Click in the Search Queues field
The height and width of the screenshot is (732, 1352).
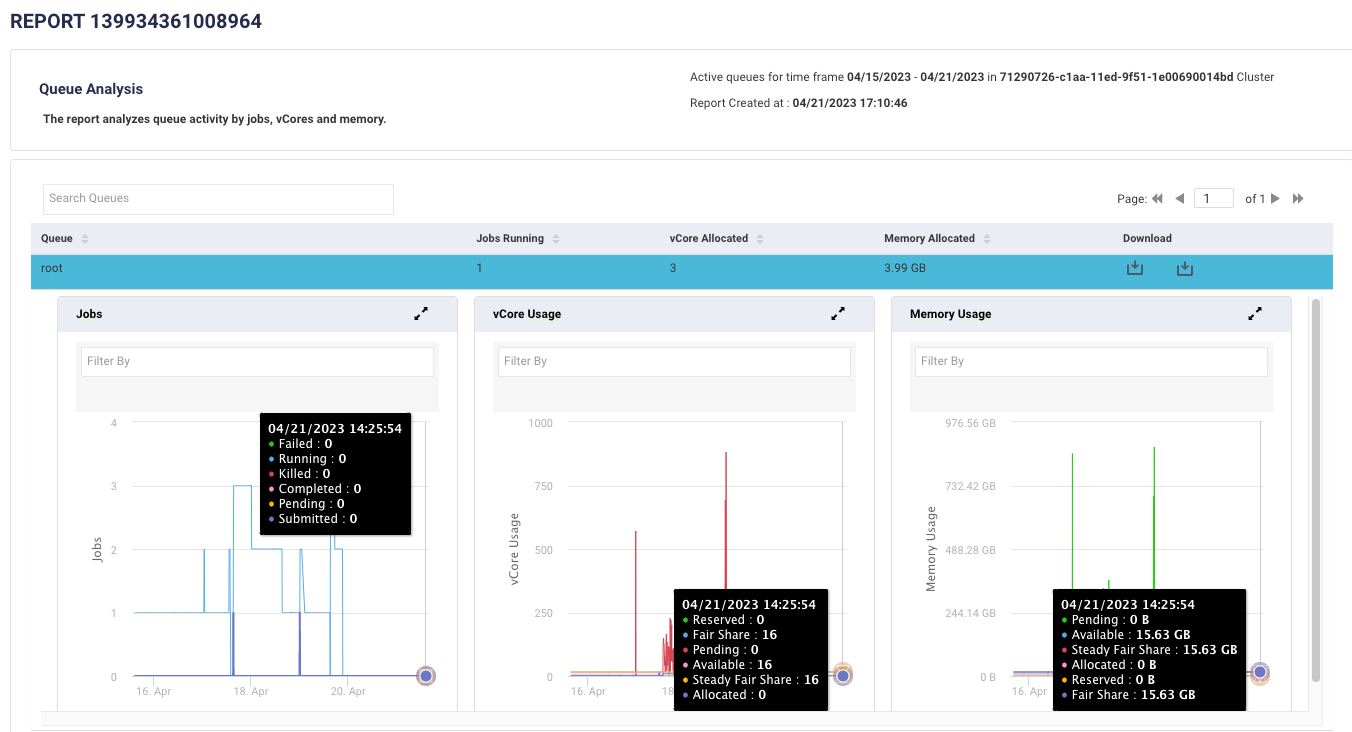[x=218, y=198]
